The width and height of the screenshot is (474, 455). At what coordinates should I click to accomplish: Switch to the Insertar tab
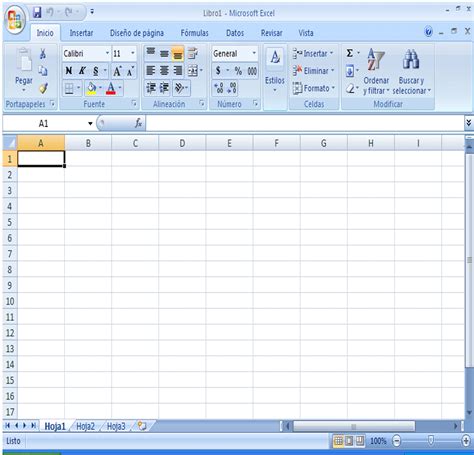pos(81,33)
